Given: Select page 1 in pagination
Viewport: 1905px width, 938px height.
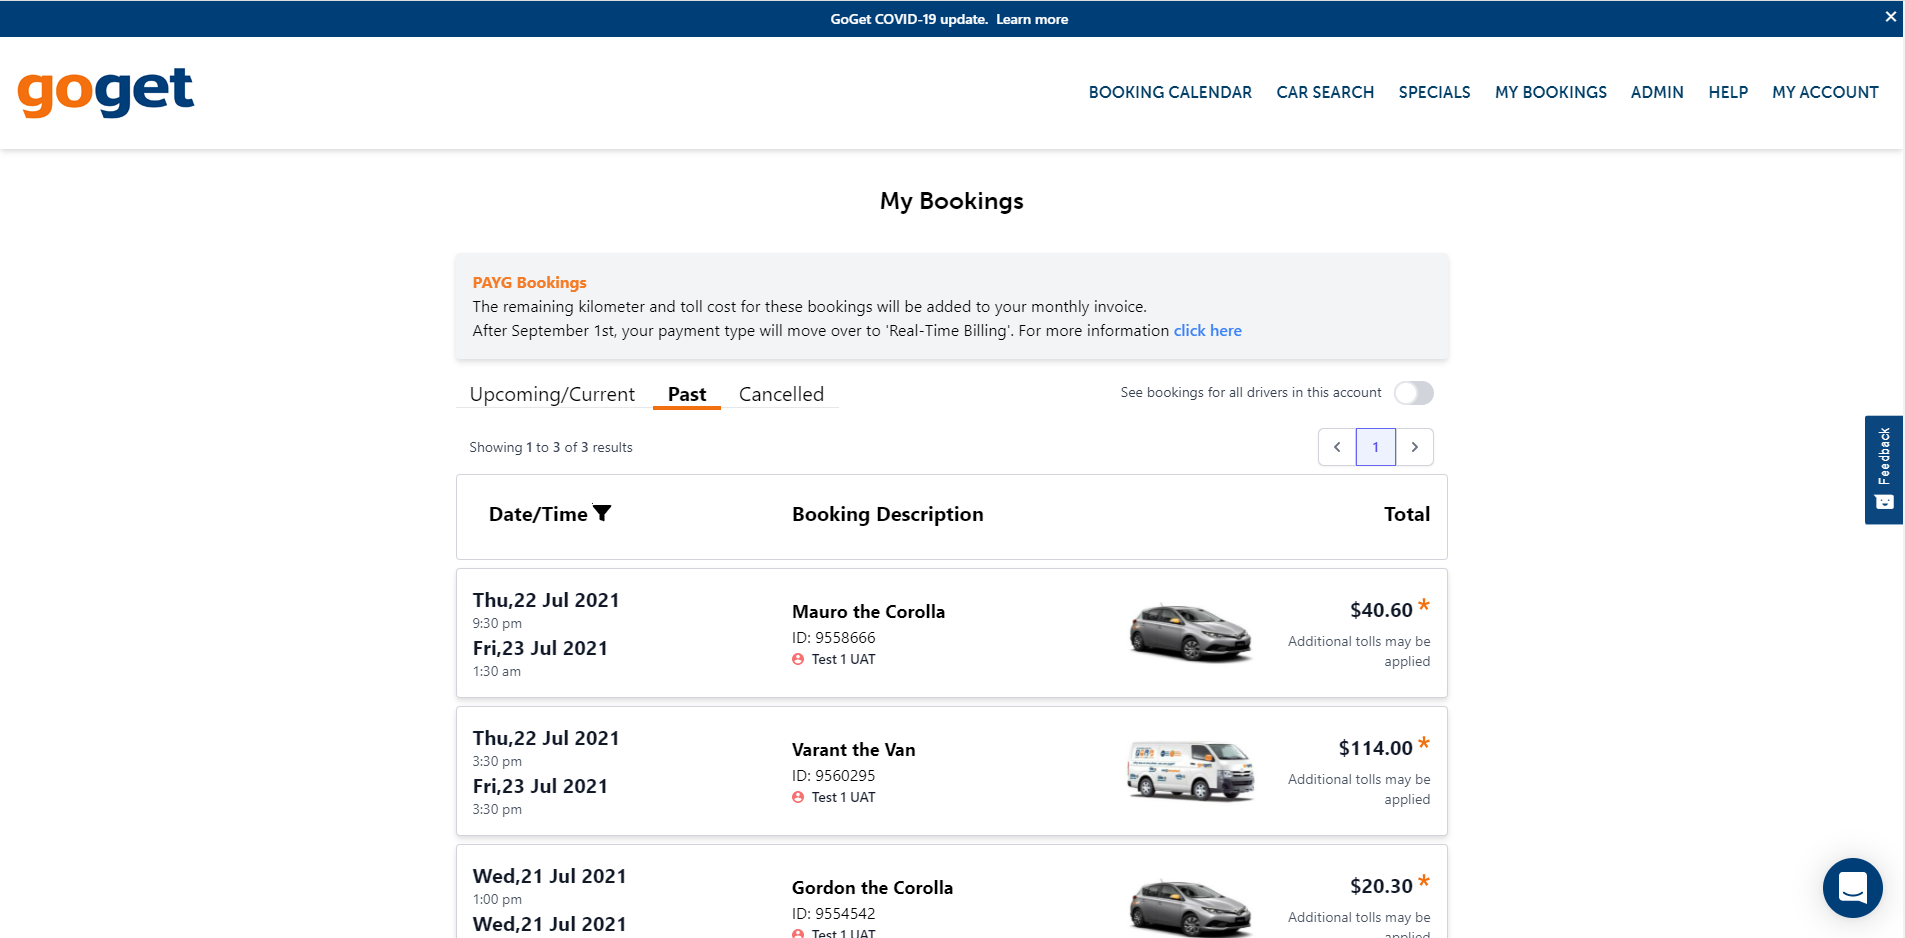Looking at the screenshot, I should pos(1376,447).
